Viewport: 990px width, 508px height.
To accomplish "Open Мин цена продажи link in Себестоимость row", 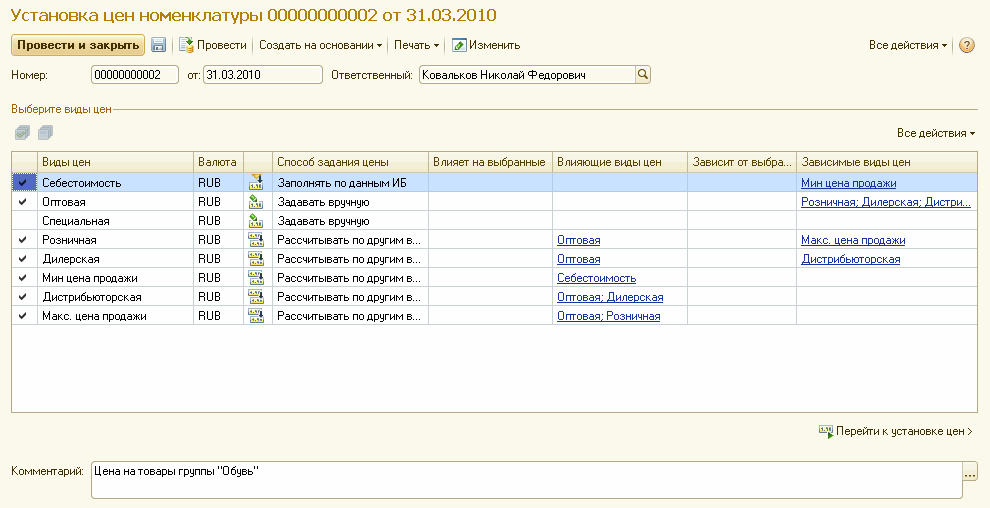I will pyautogui.click(x=849, y=183).
